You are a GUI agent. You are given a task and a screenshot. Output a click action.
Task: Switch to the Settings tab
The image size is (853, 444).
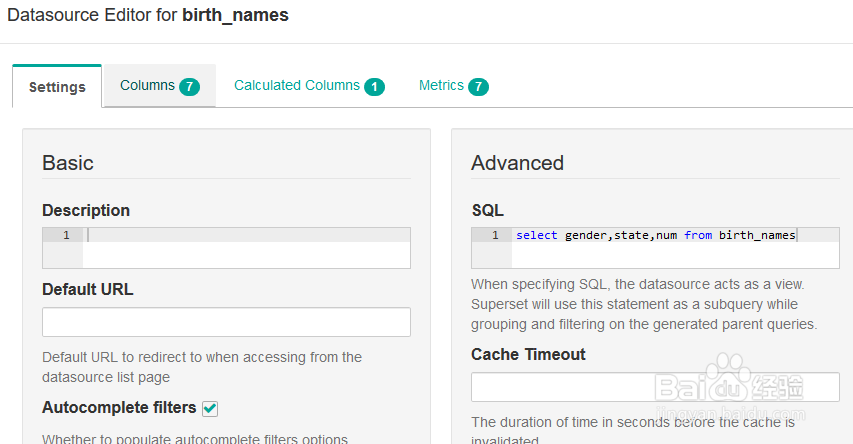point(57,87)
